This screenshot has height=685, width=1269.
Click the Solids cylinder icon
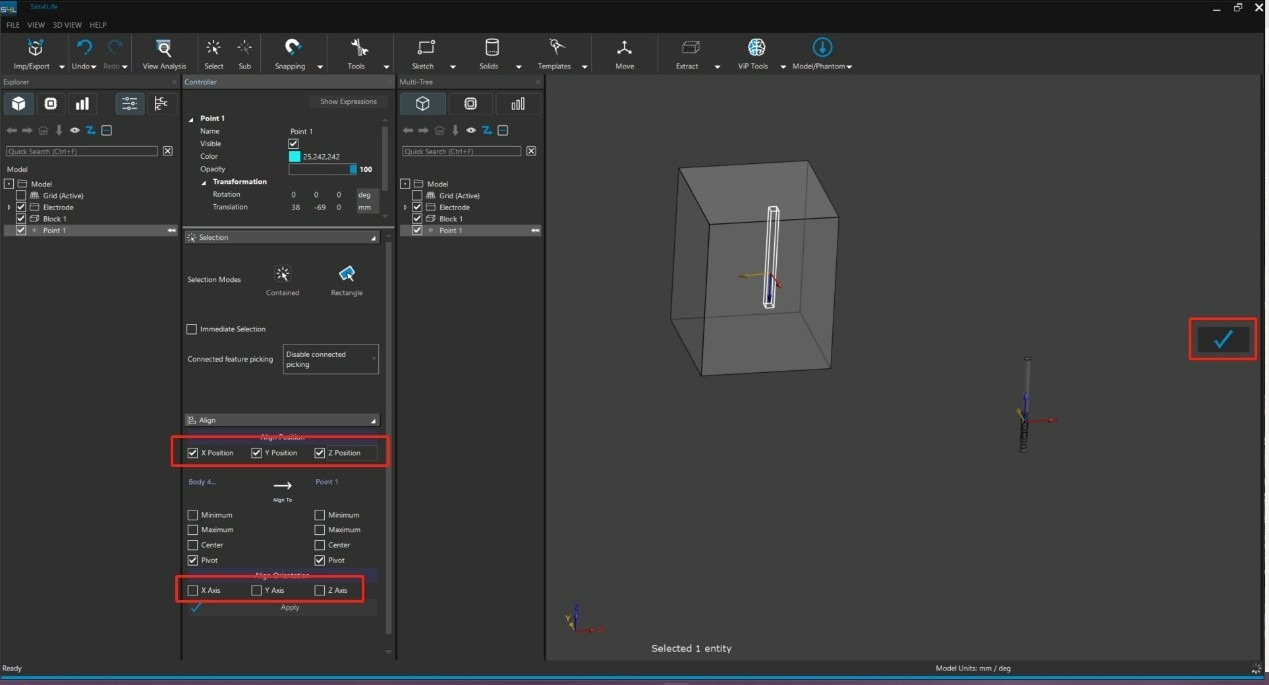point(491,48)
